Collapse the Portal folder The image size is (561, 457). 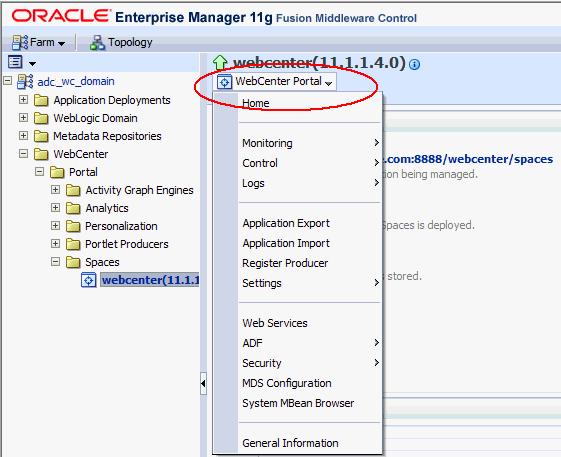click(x=39, y=171)
